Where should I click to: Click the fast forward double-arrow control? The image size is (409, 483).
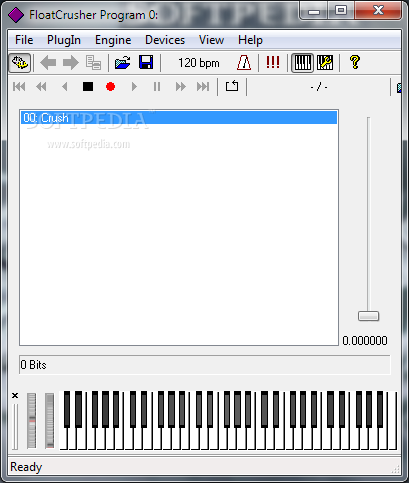[x=181, y=87]
